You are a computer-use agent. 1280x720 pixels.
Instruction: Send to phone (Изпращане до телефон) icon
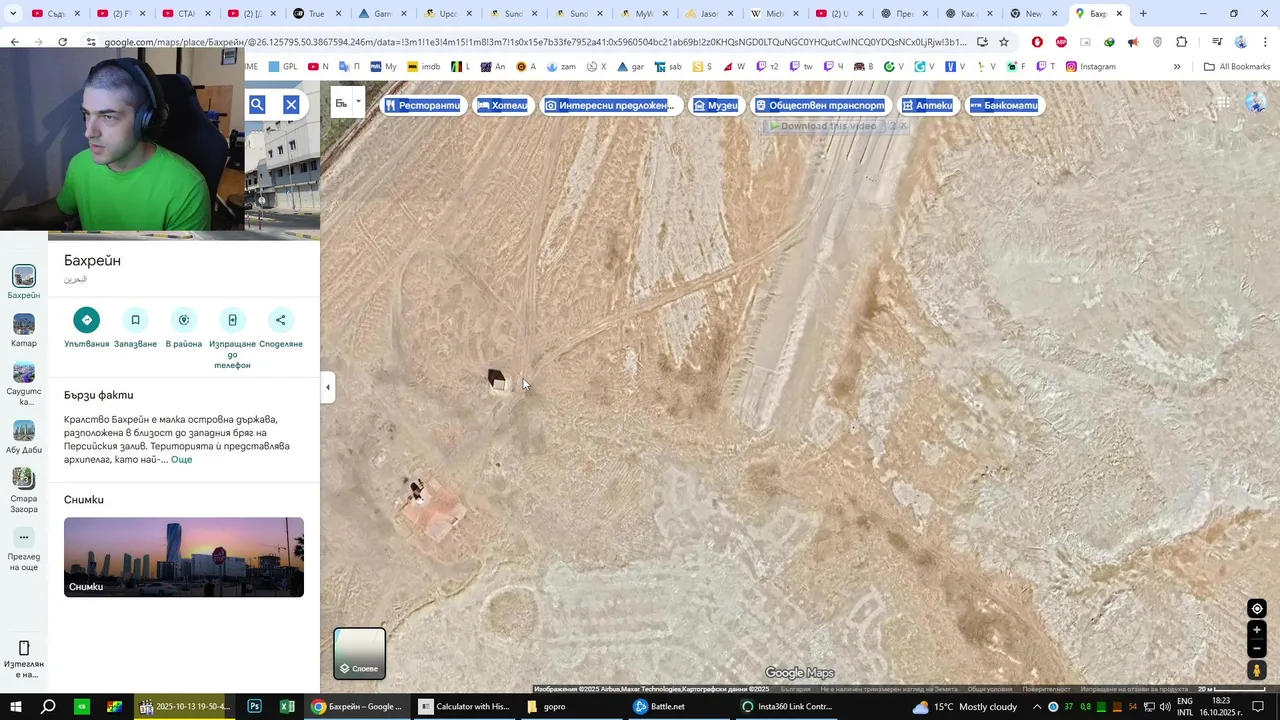232,320
